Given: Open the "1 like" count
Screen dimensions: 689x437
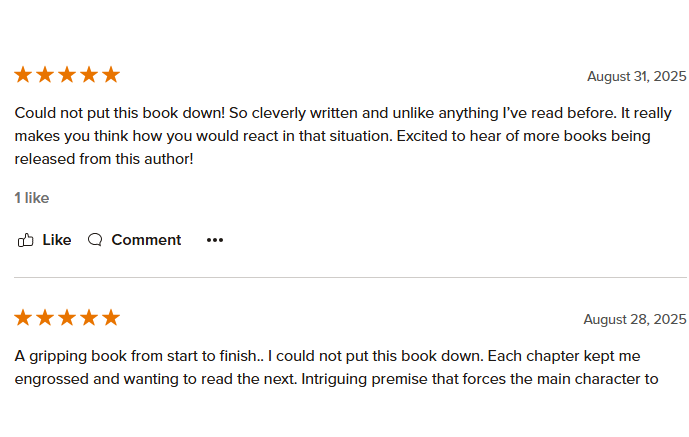Looking at the screenshot, I should tap(32, 198).
